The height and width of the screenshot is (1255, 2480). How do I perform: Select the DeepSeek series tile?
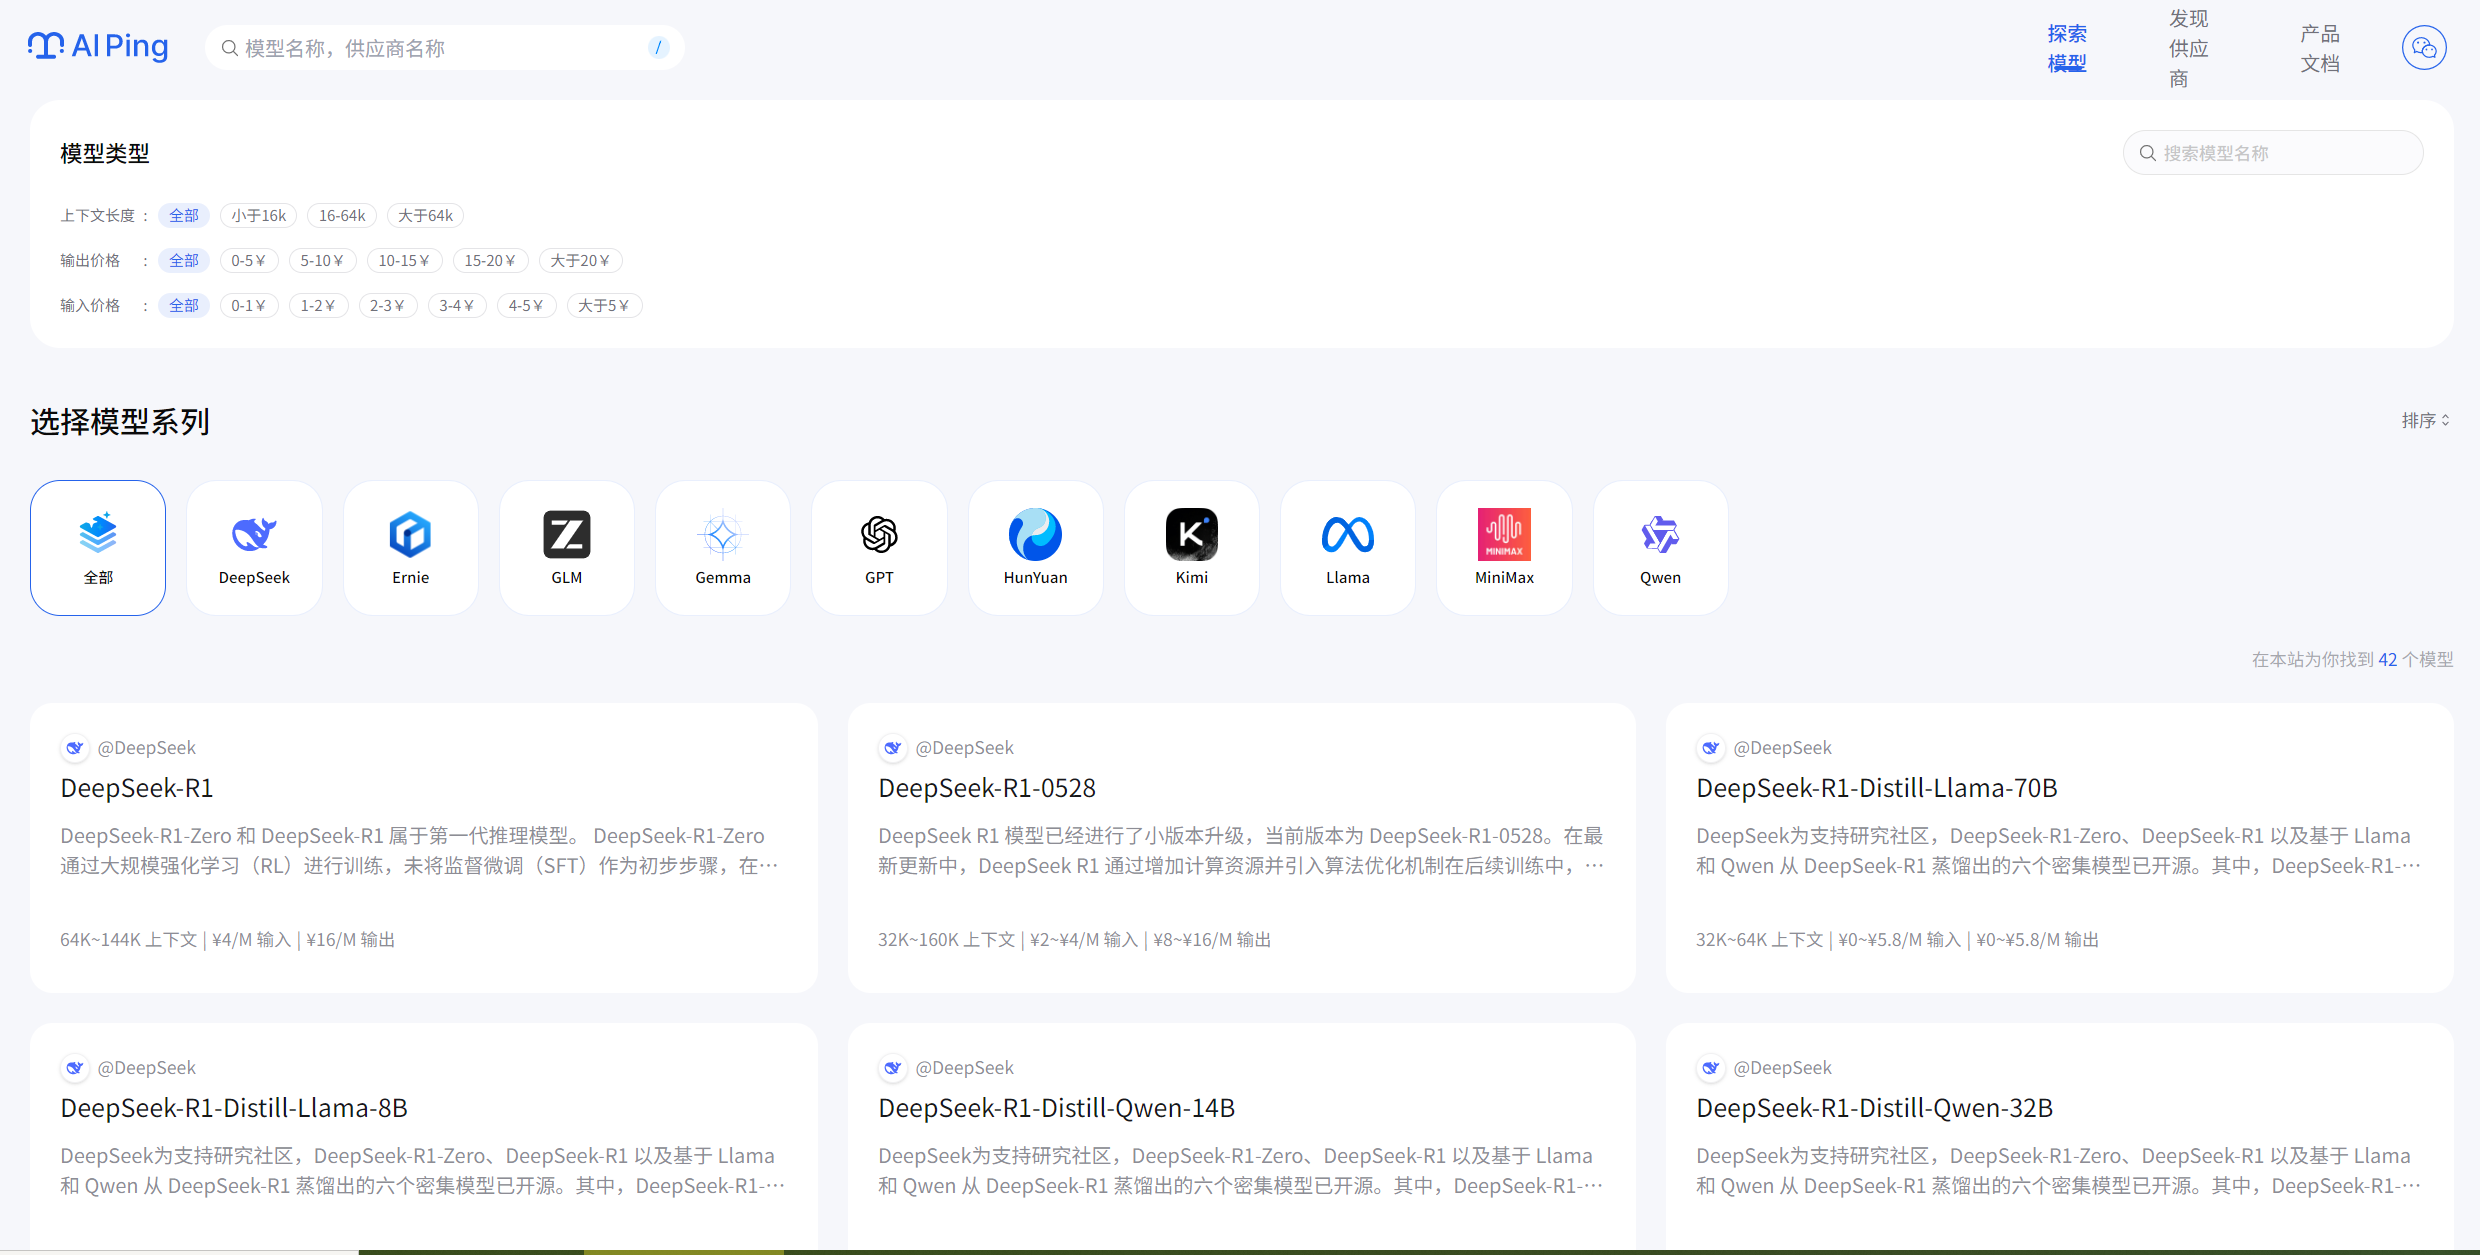tap(254, 548)
